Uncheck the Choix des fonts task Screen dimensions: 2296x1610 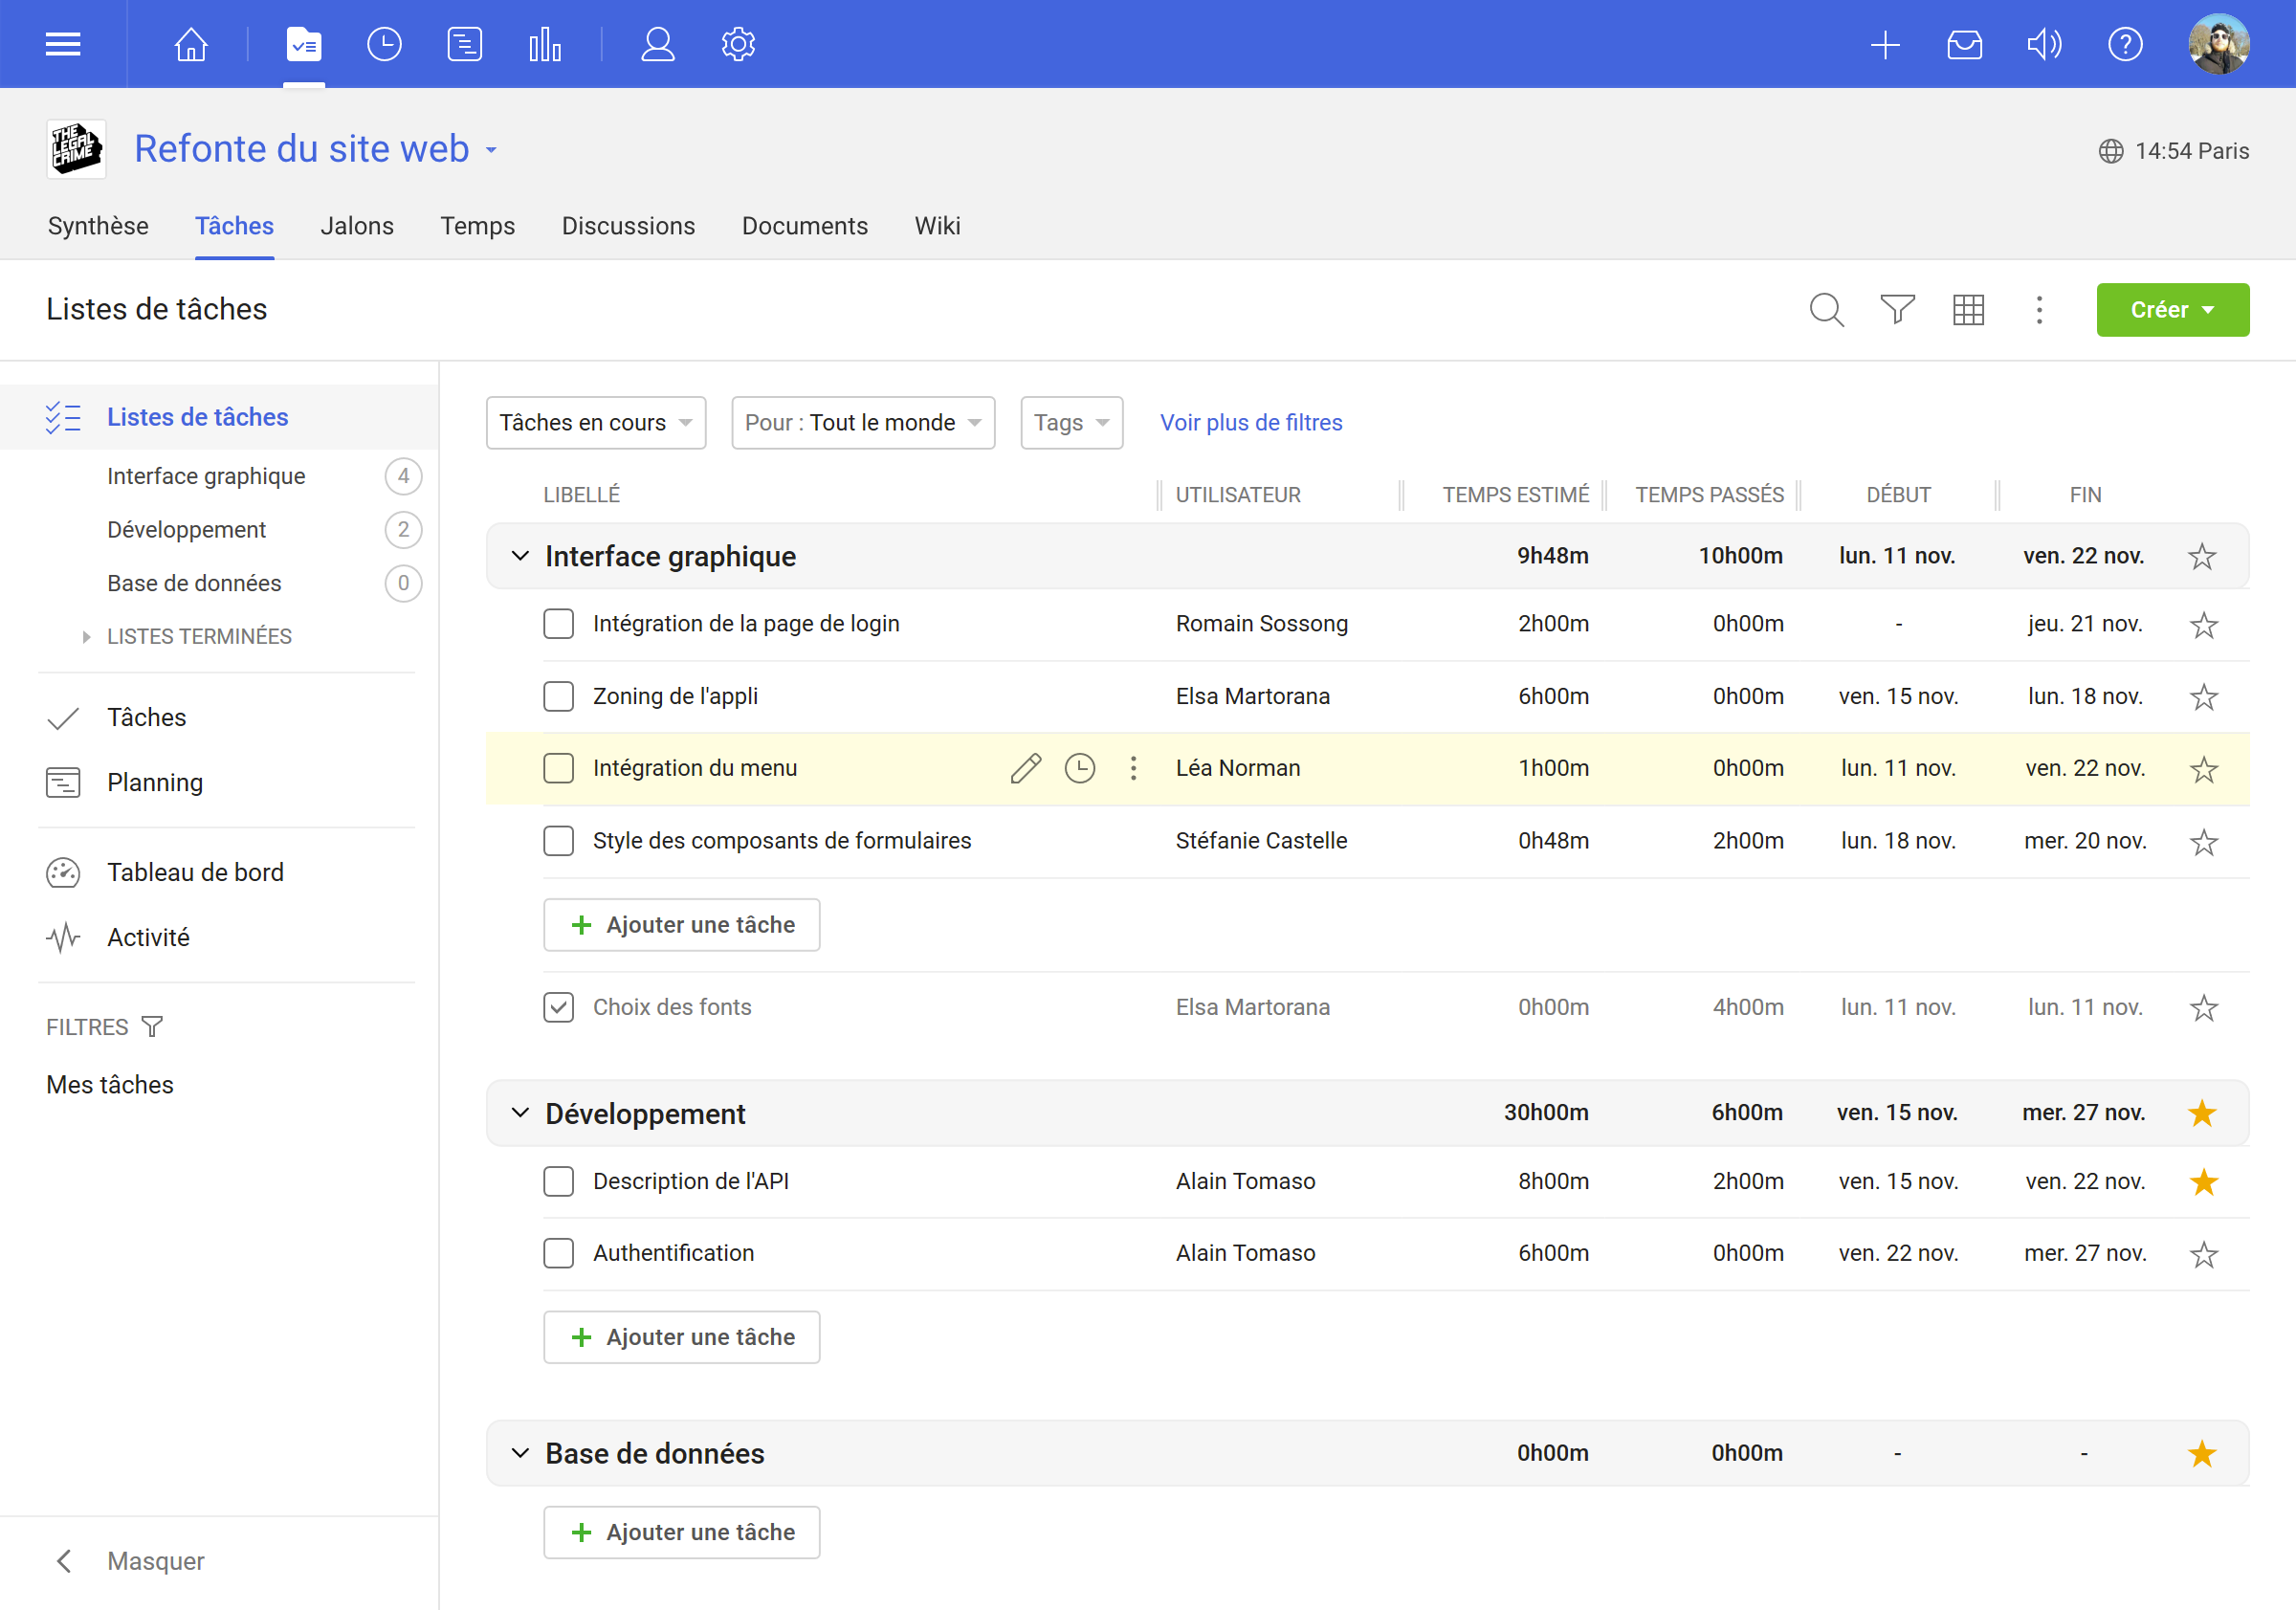558,1007
